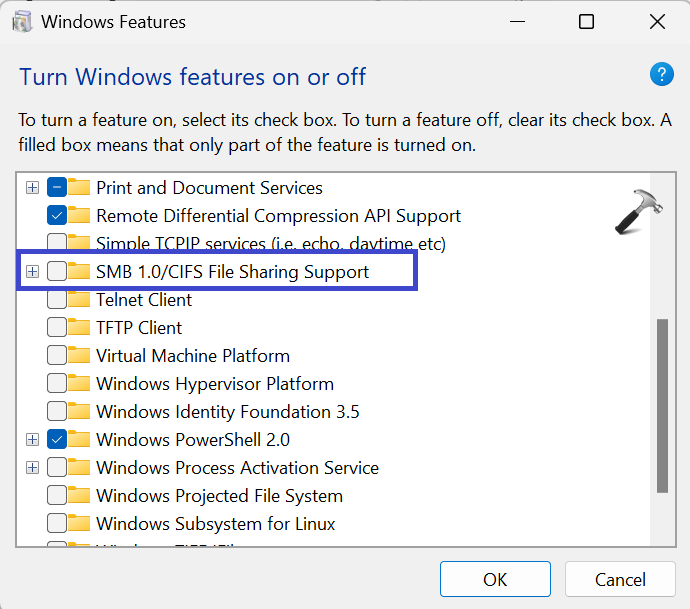Screen dimensions: 690x609
Task: Click the vertical scrollbar thumb in the features list
Action: [662, 405]
